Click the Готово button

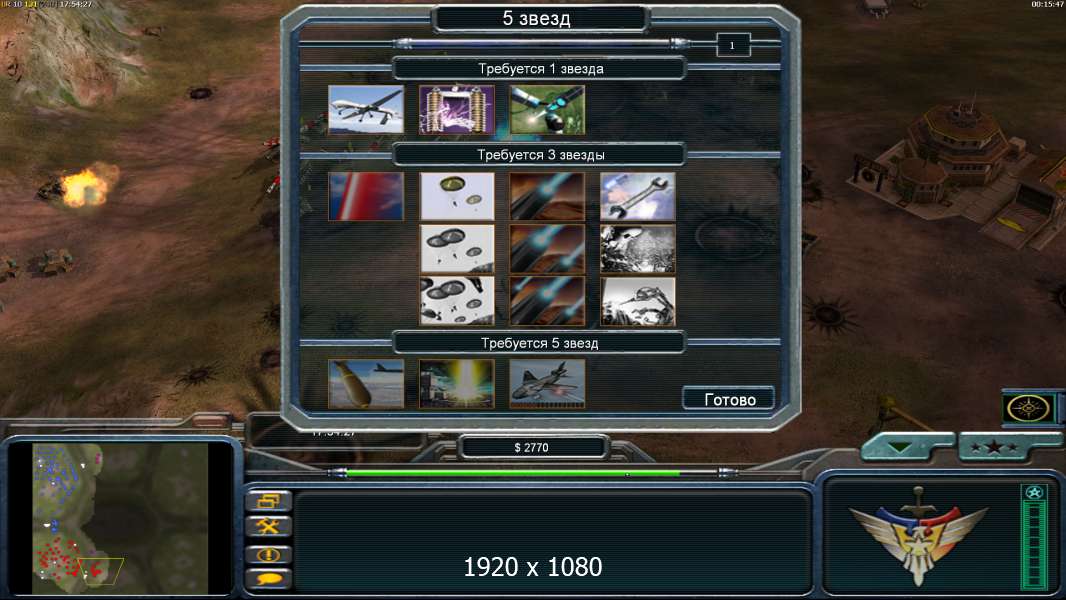(x=729, y=399)
